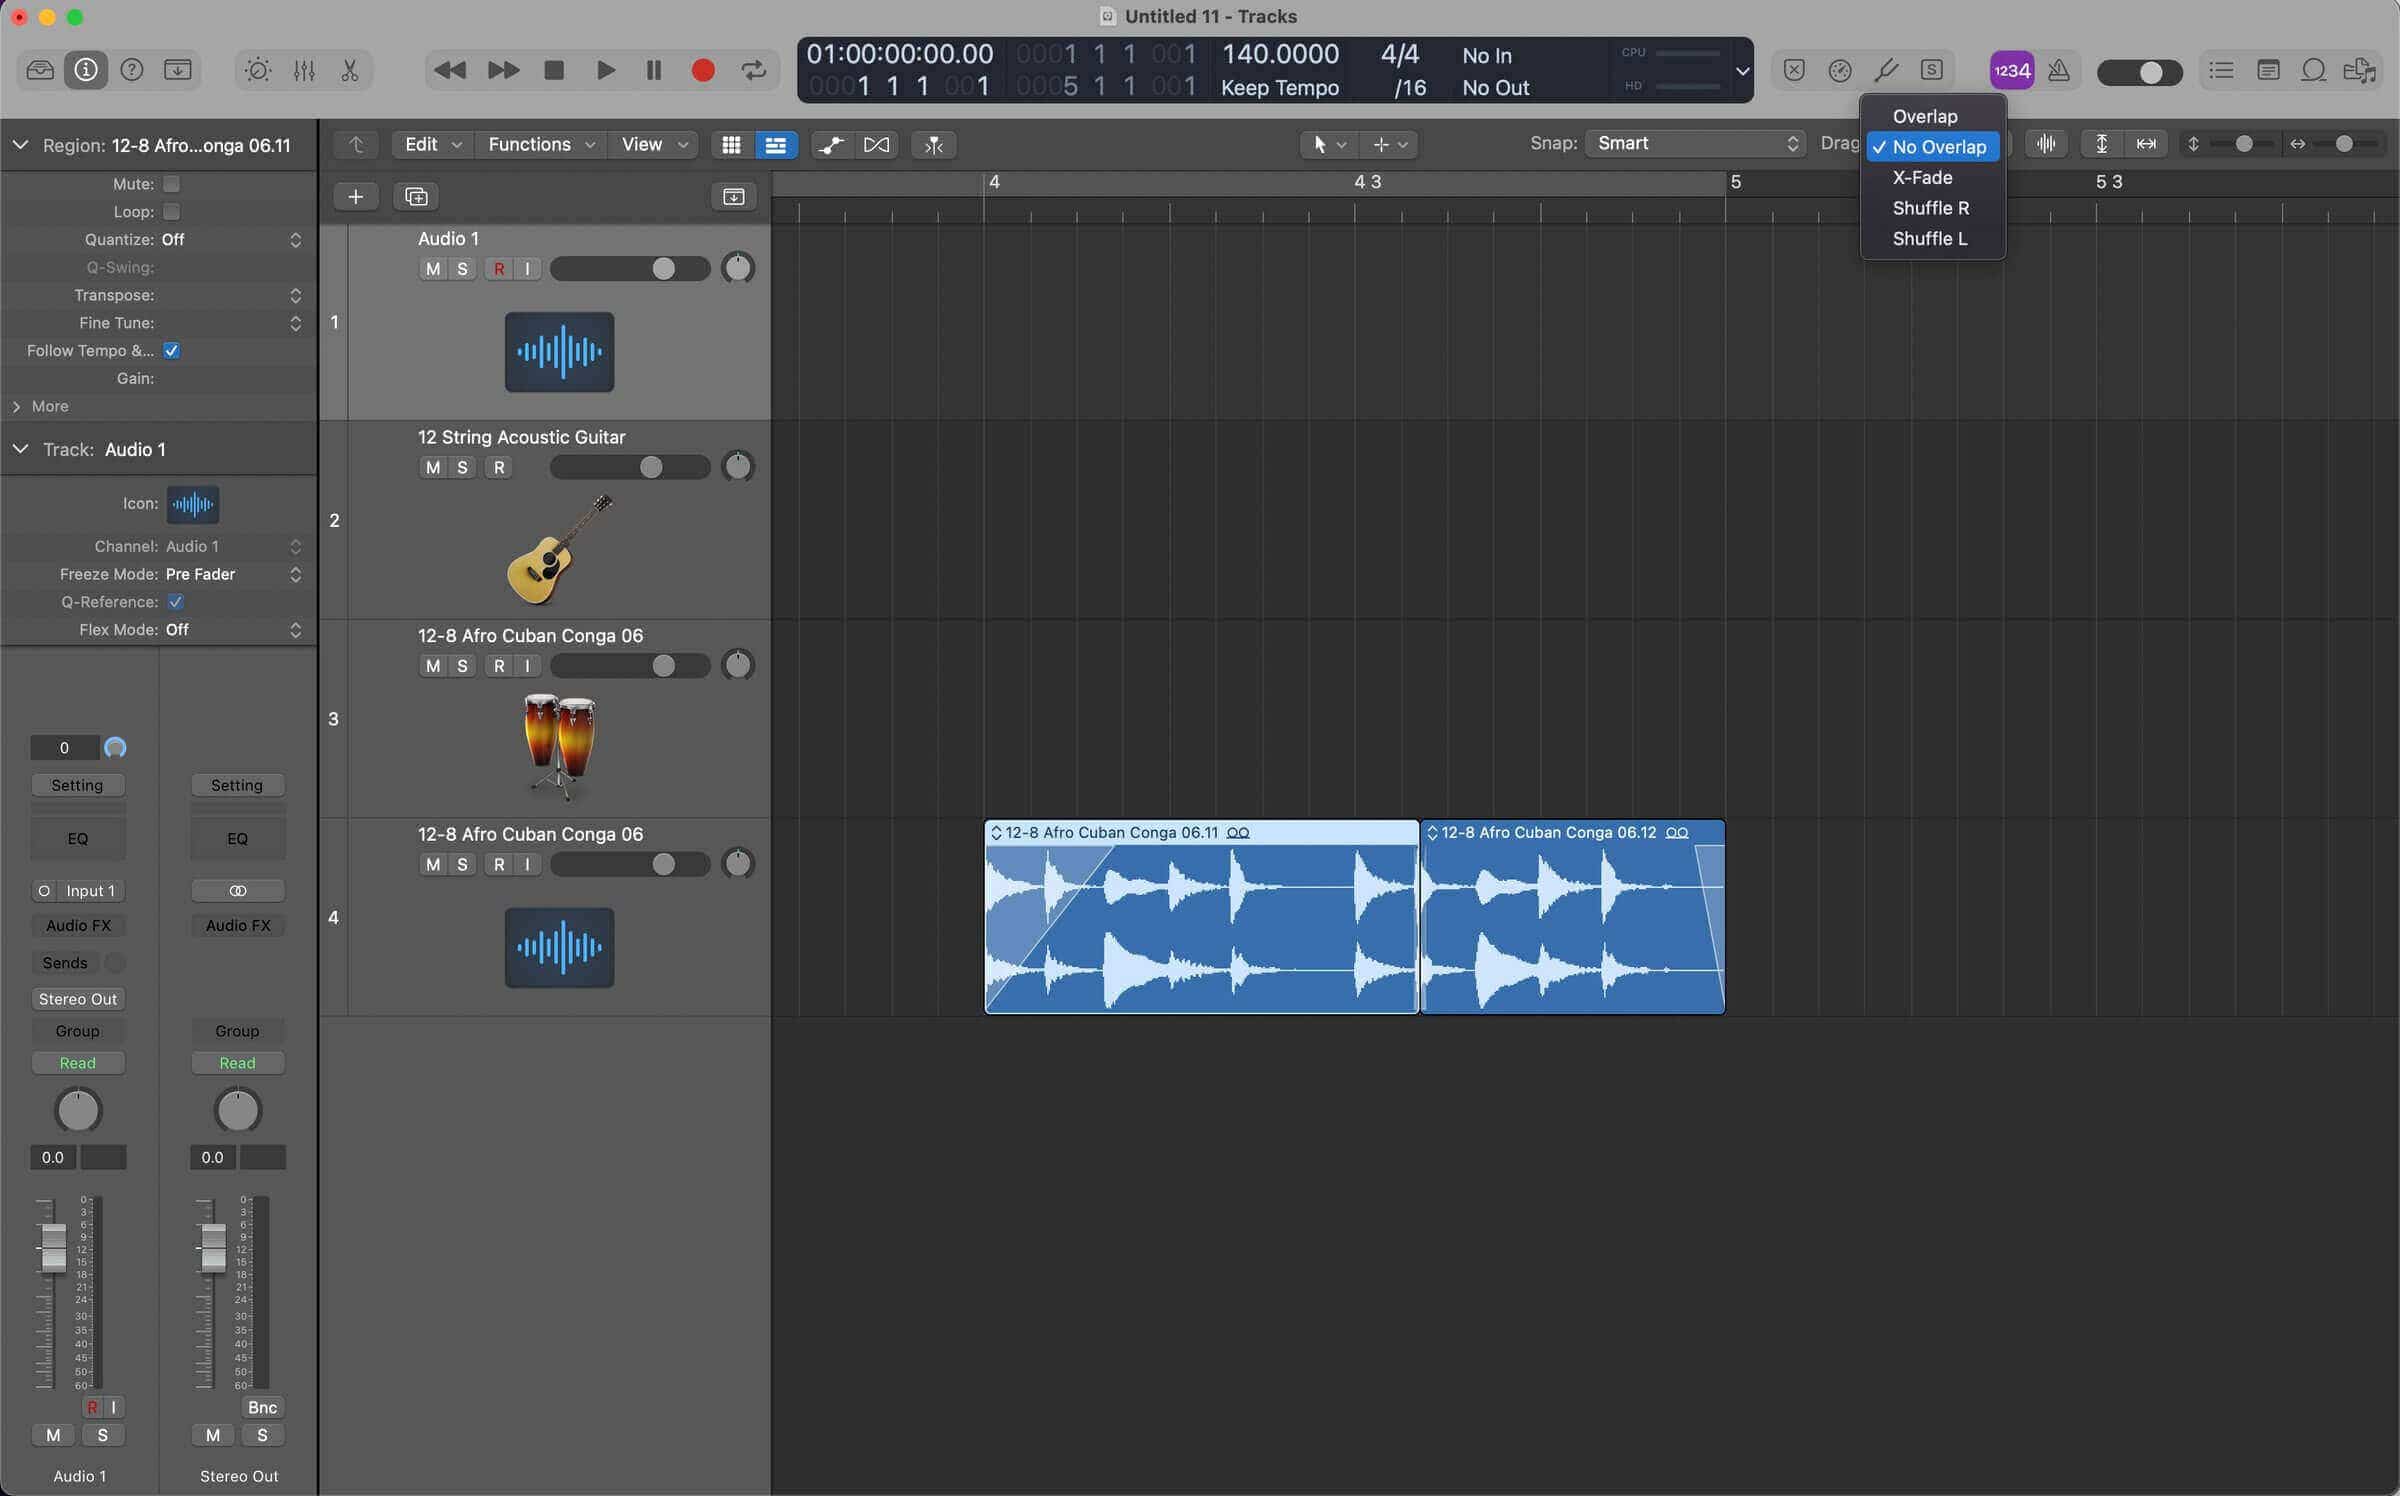Screen dimensions: 2400x1496
Task: Toggle the Loop checkbox in Region inspector
Action: (x=171, y=212)
